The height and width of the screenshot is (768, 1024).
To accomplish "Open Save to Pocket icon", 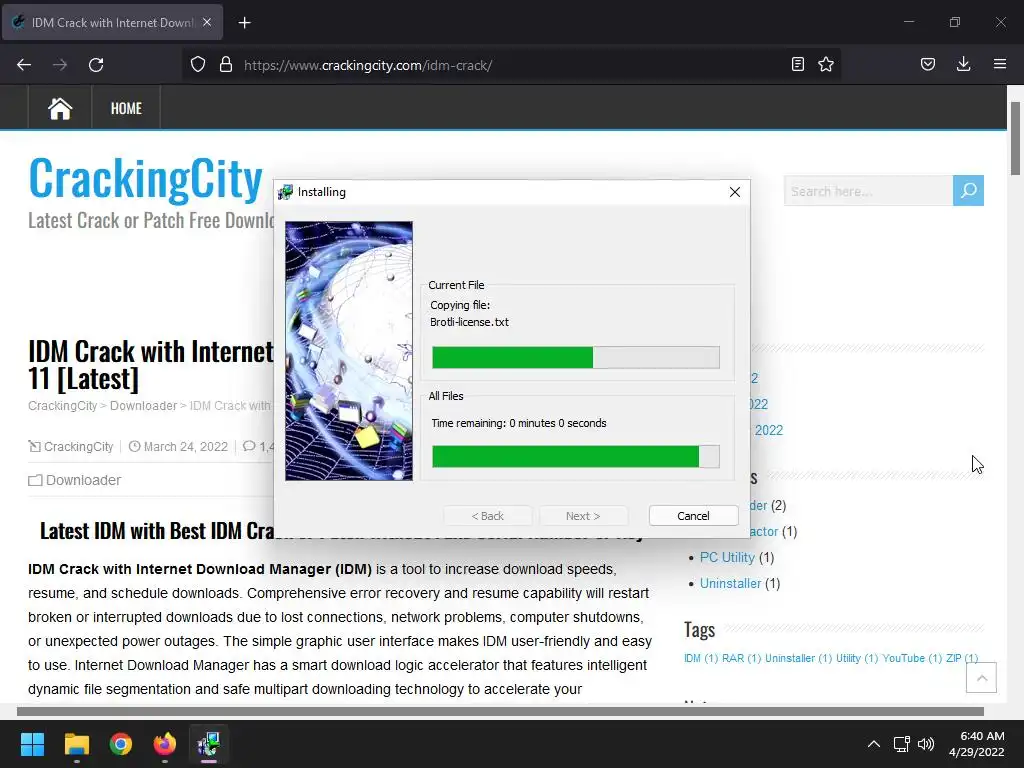I will point(928,65).
